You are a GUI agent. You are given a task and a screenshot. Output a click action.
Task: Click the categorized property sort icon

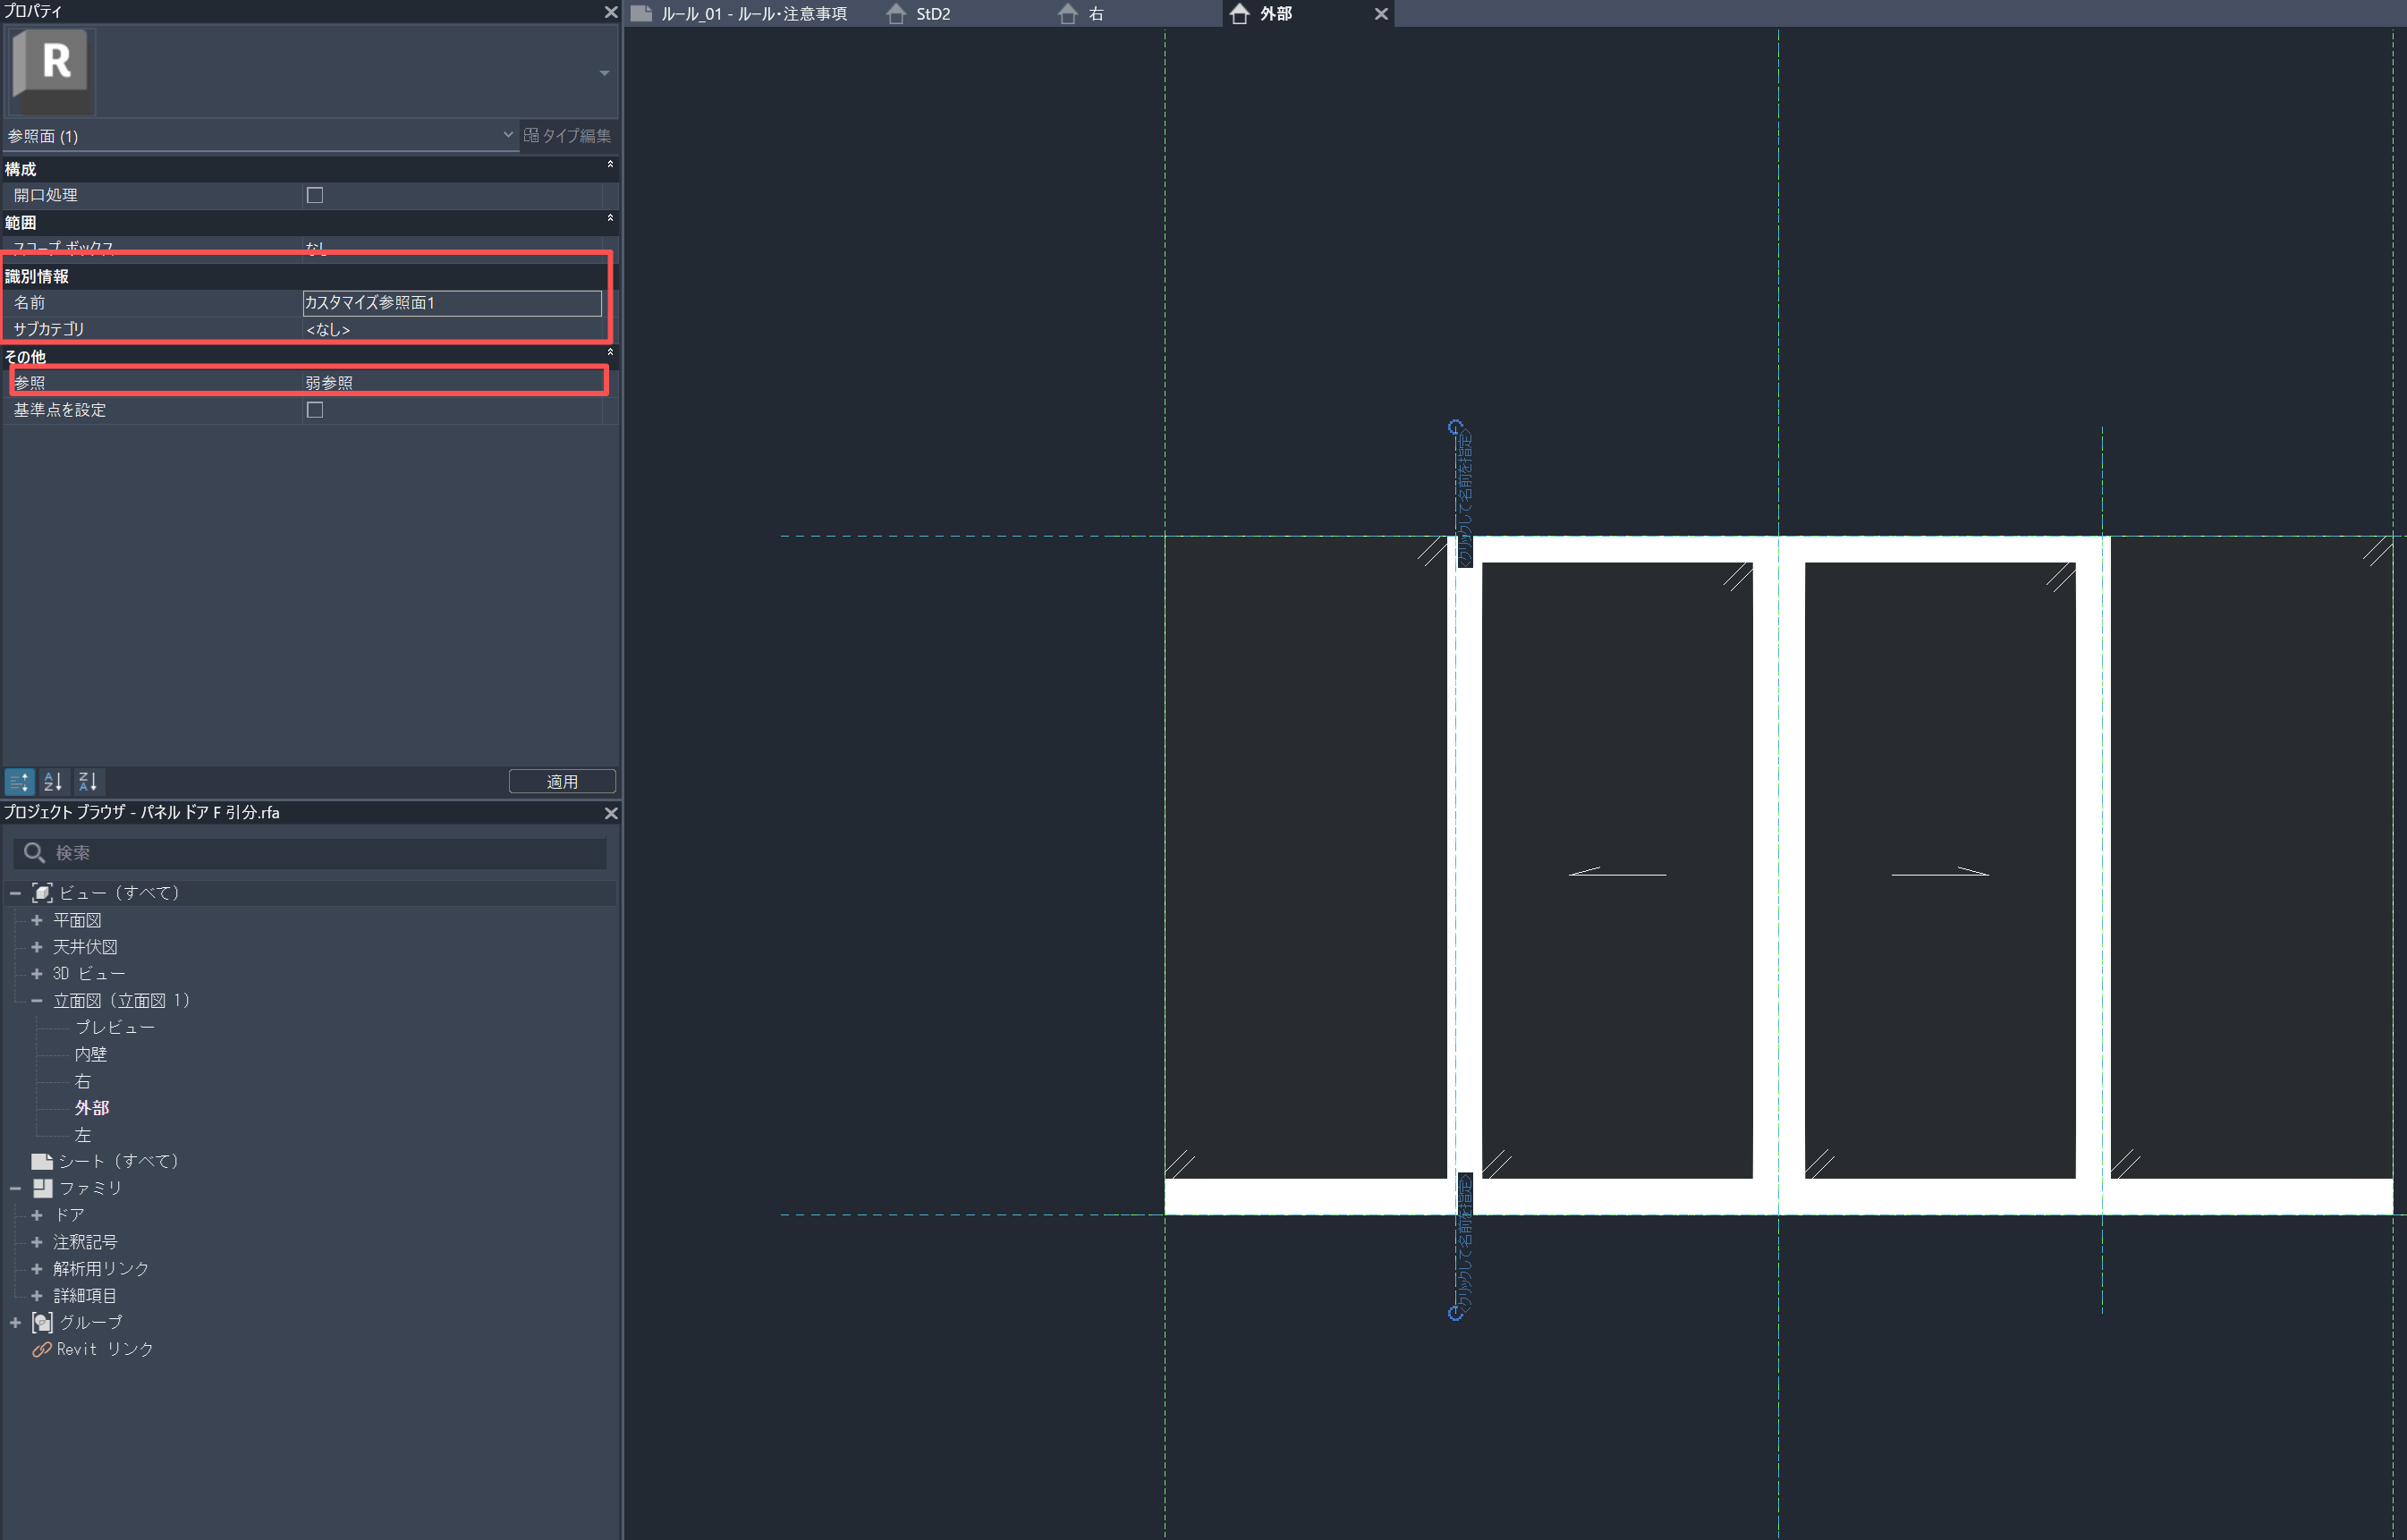click(x=19, y=781)
